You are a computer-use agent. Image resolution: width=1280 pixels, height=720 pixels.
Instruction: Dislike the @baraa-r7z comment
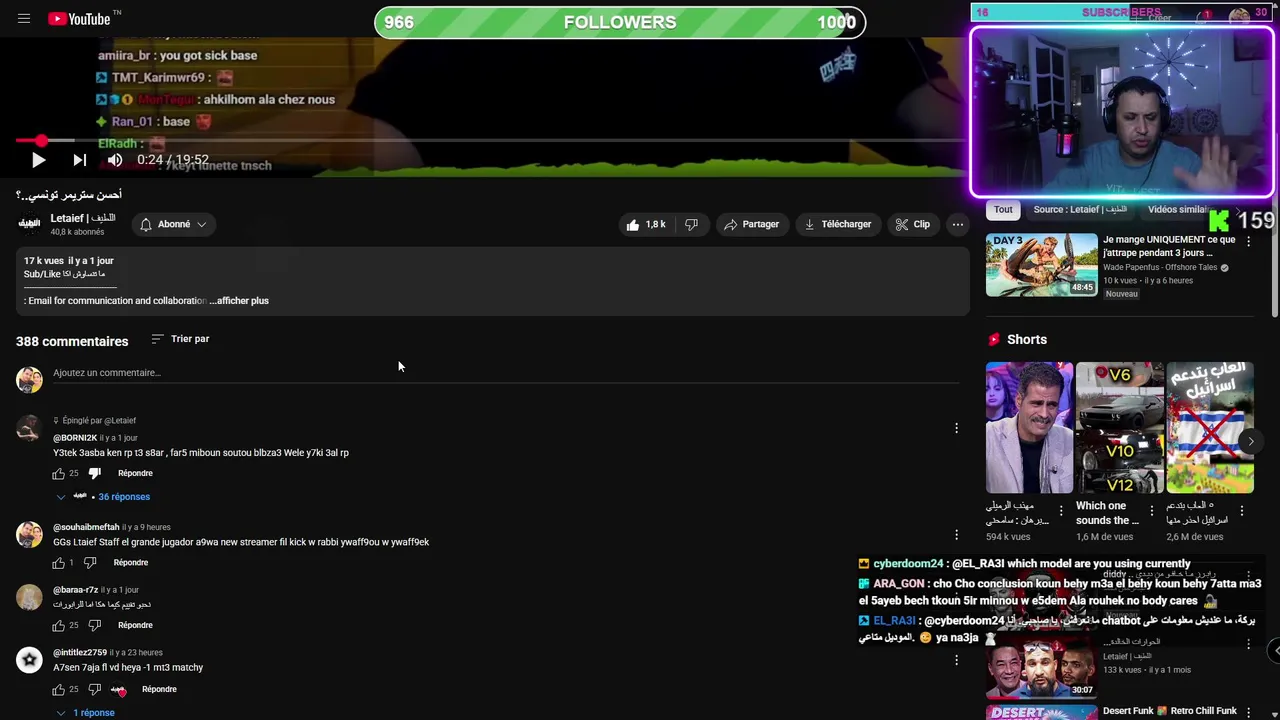pyautogui.click(x=95, y=625)
